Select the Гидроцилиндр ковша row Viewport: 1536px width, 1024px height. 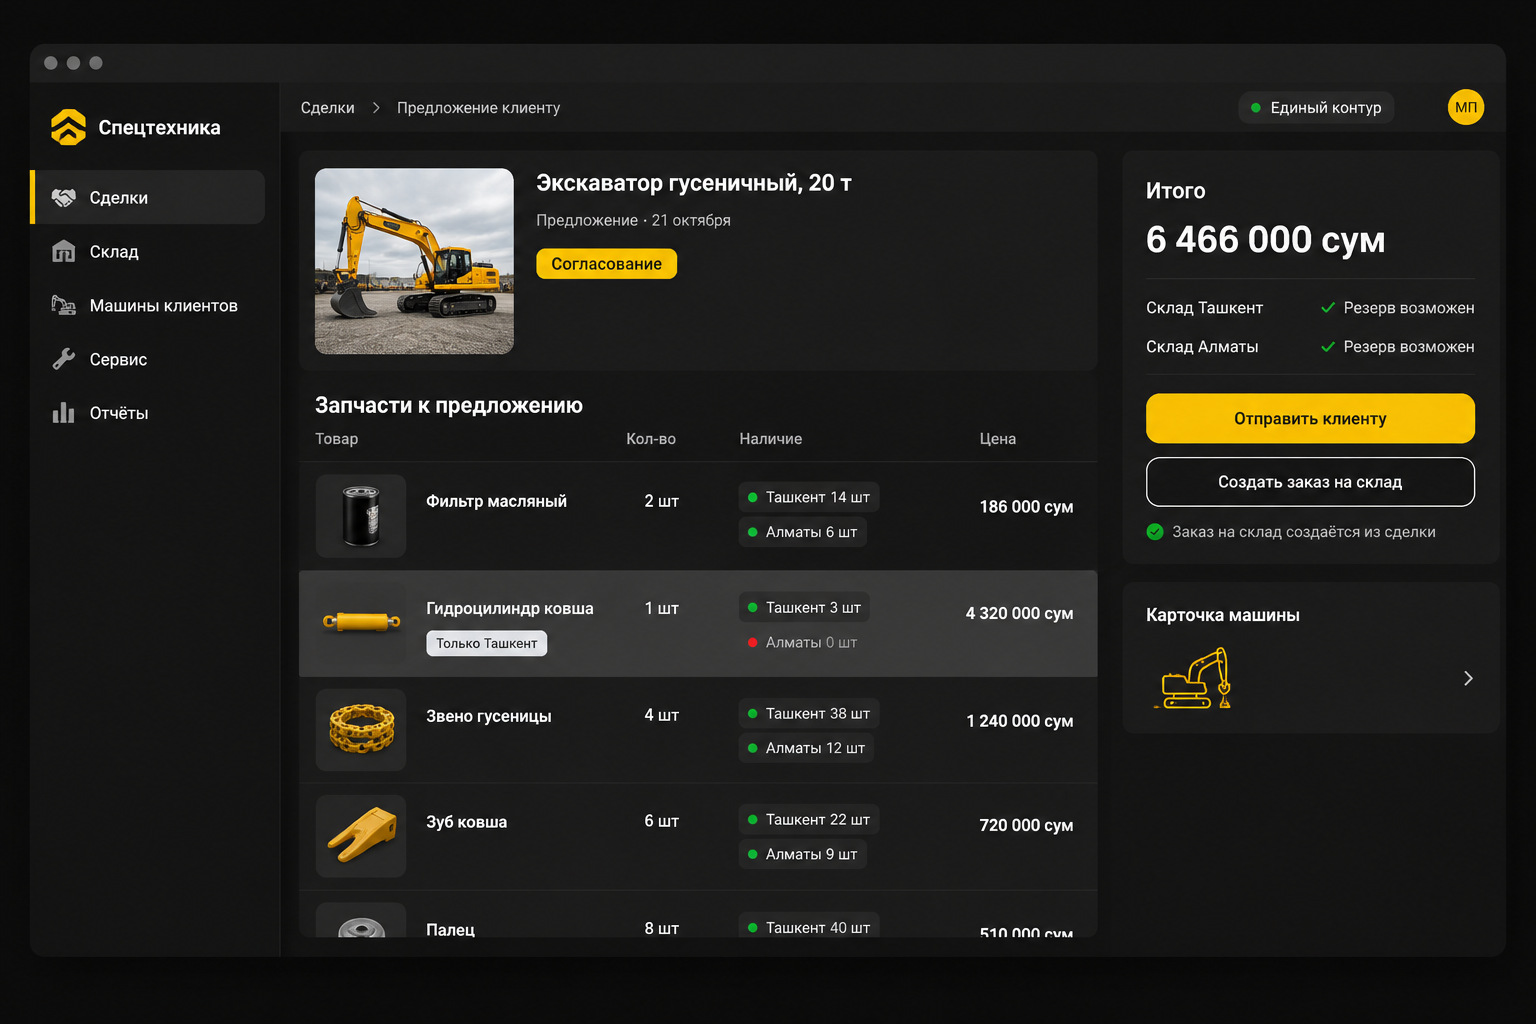(698, 624)
